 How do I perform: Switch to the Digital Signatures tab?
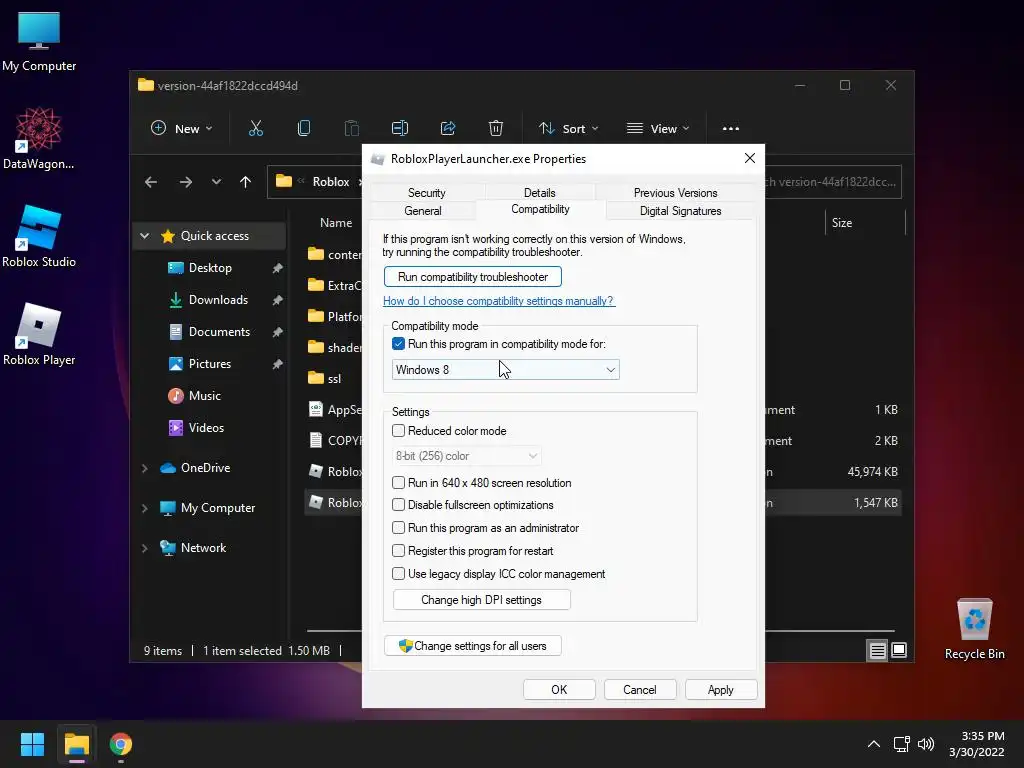point(680,211)
